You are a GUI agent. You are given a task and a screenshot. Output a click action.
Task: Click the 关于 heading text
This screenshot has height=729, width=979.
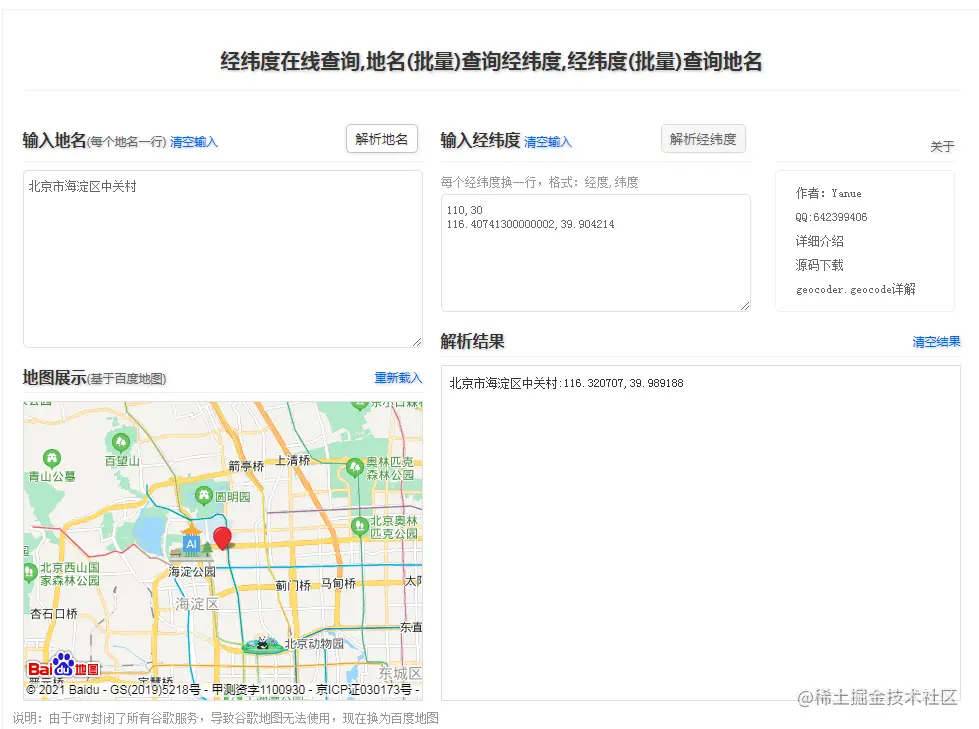[942, 147]
